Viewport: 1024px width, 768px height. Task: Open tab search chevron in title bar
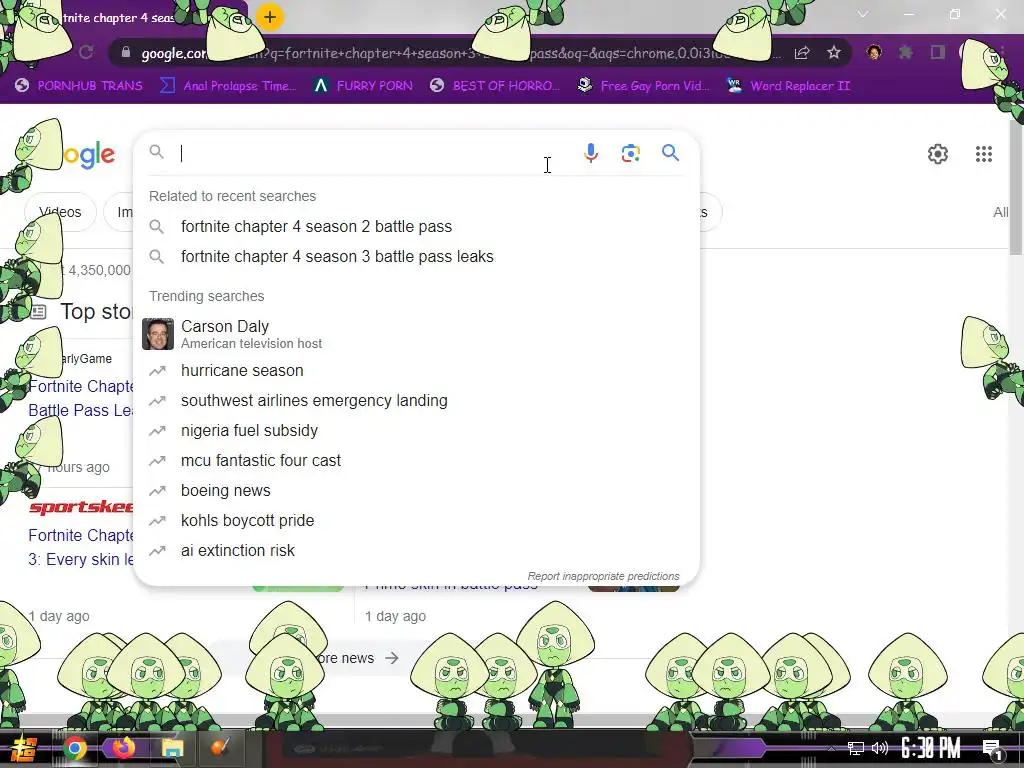tap(863, 14)
